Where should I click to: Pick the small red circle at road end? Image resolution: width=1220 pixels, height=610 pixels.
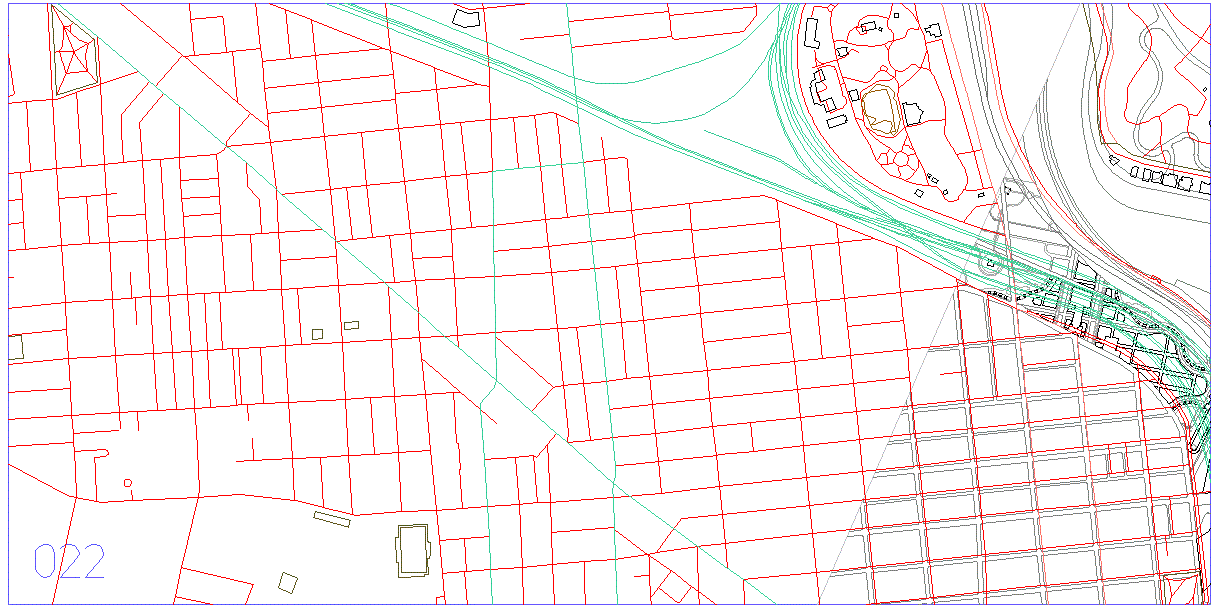[128, 483]
